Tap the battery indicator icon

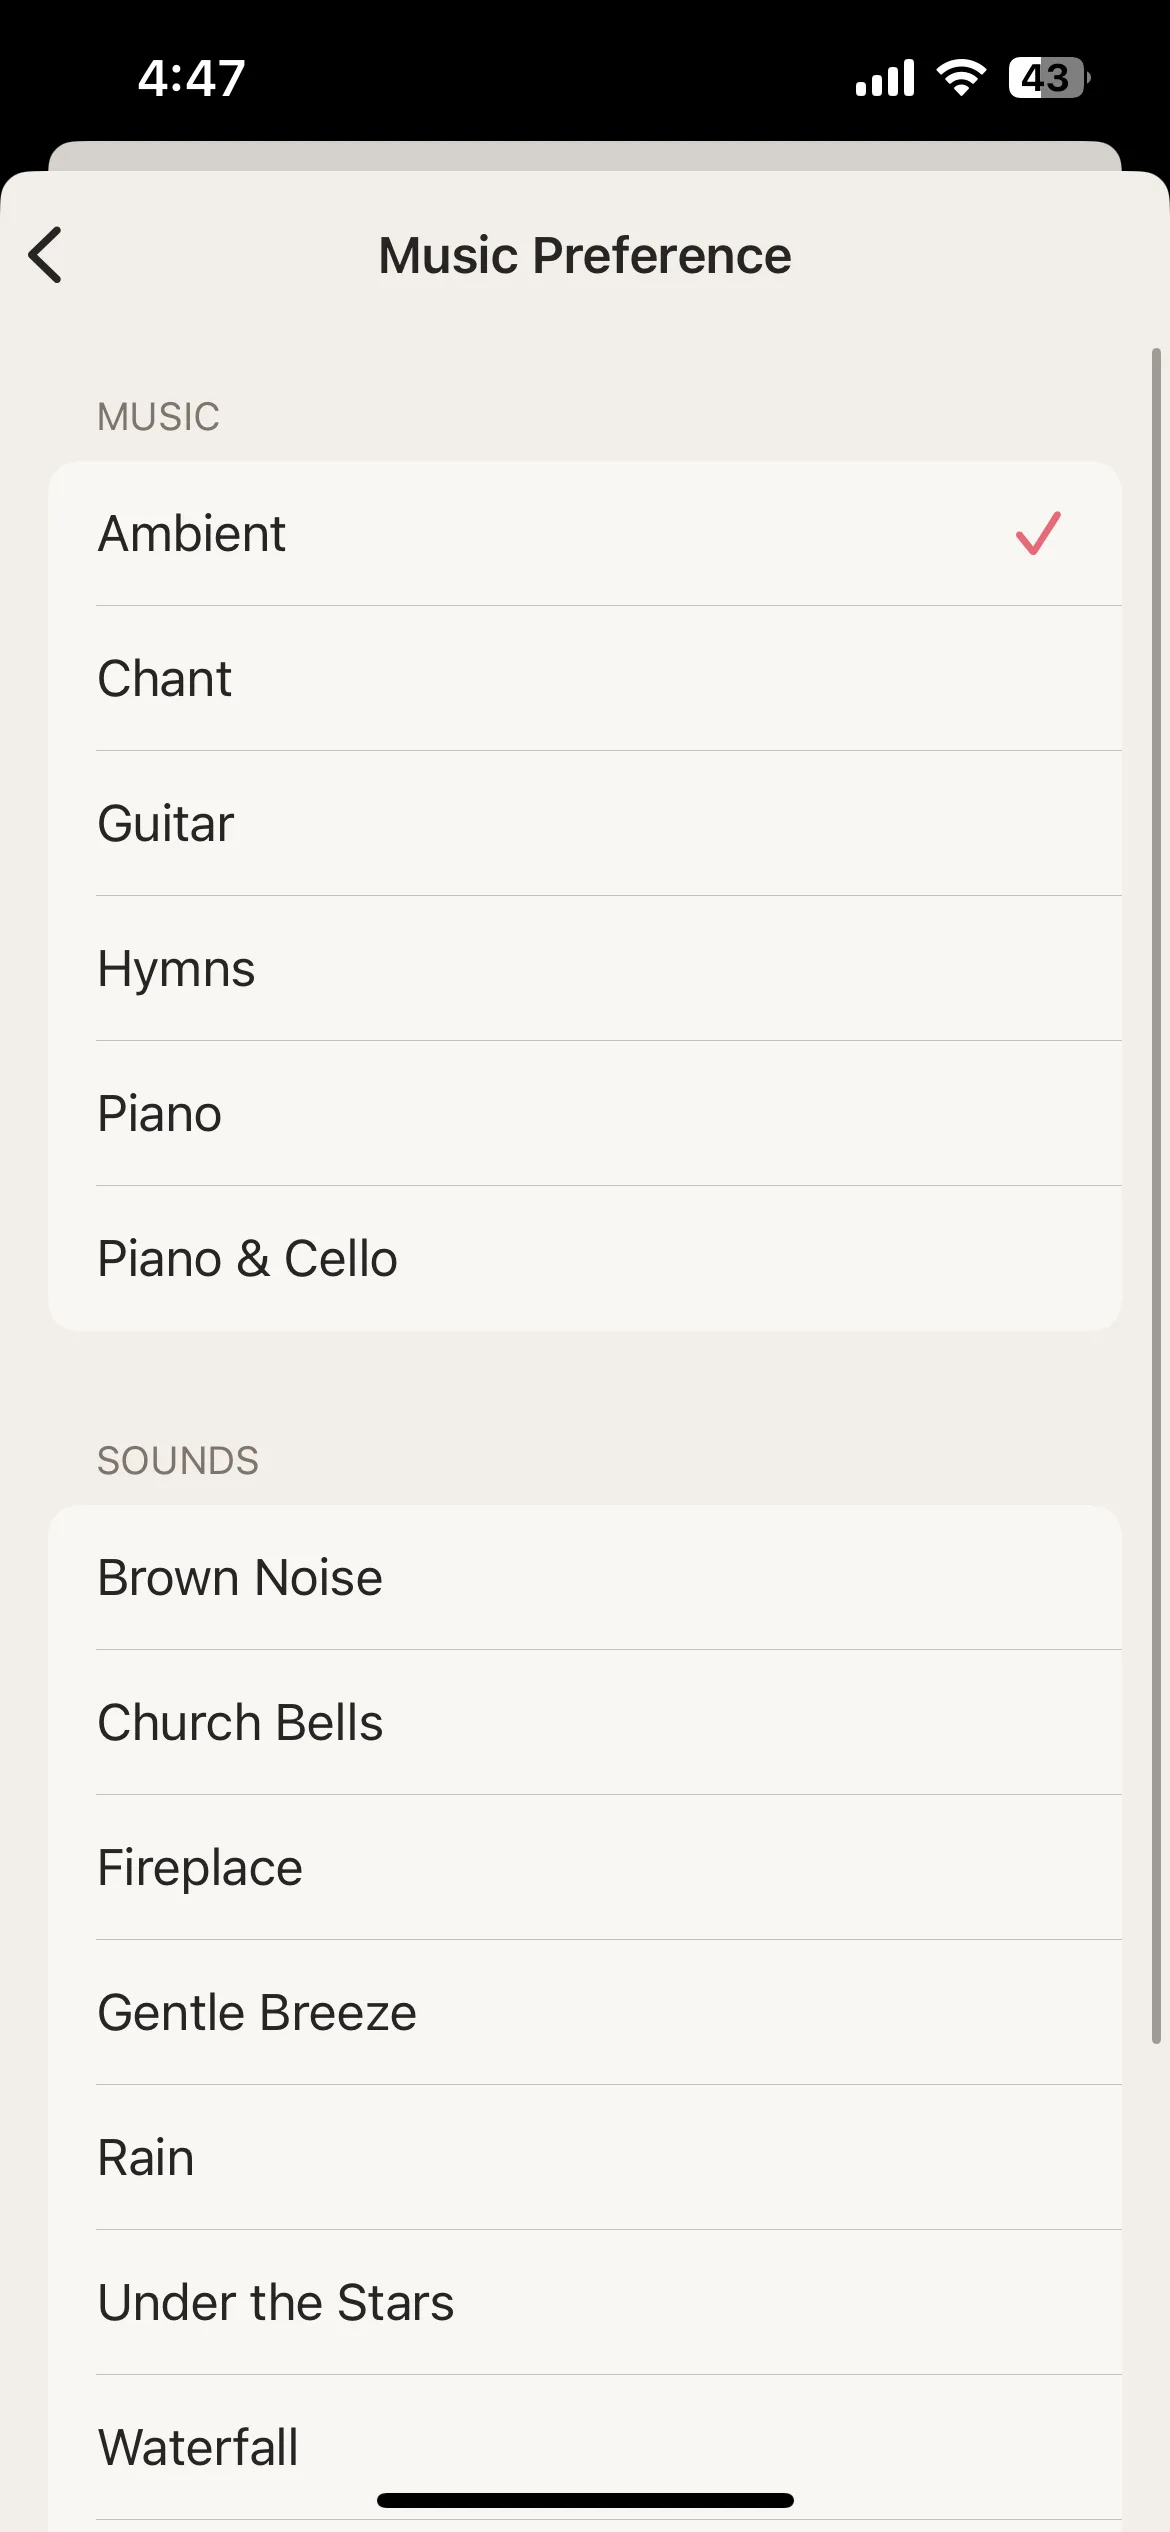(x=1049, y=78)
